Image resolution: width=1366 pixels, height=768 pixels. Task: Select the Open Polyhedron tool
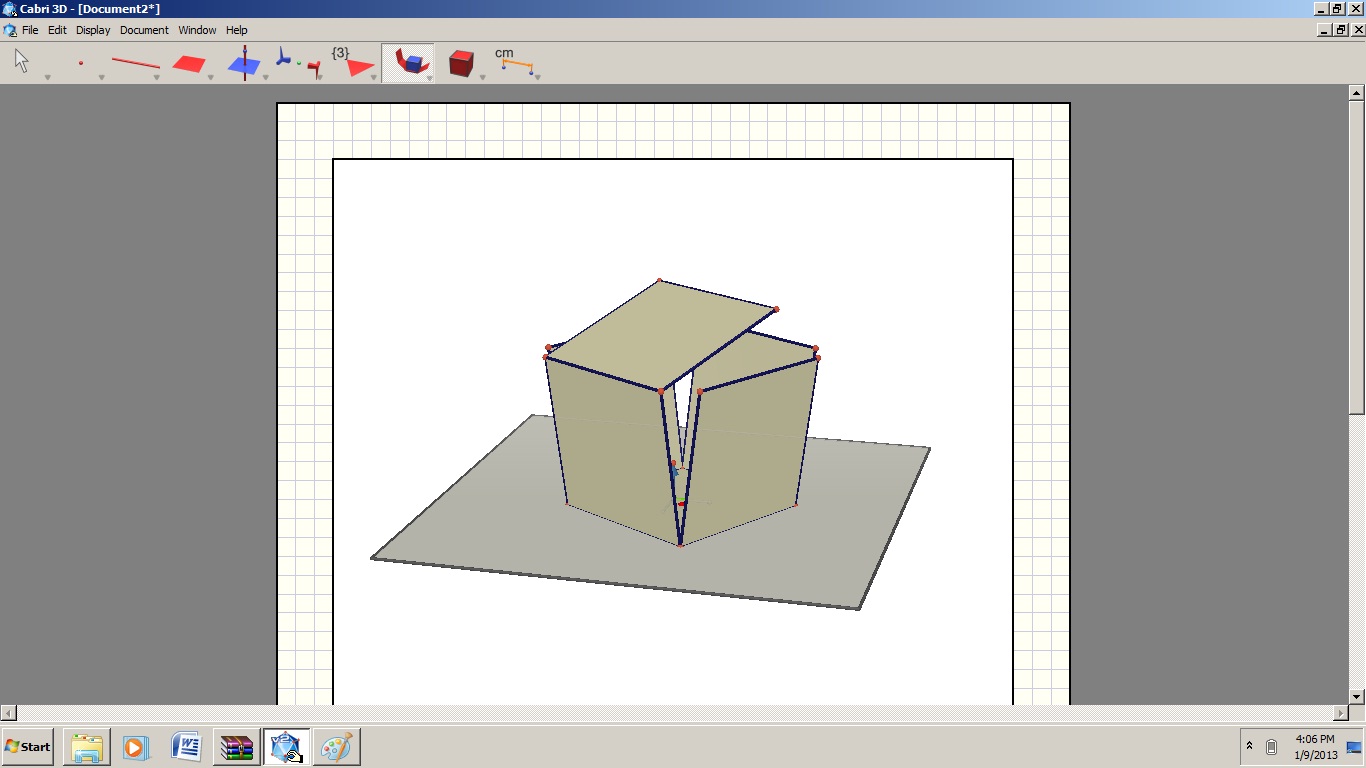408,62
